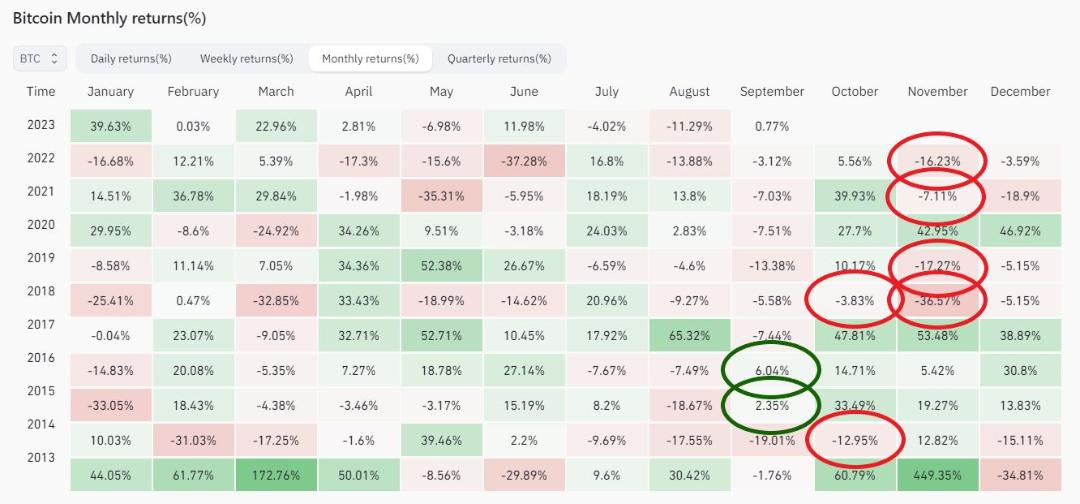Viewport: 1080px width, 504px height.
Task: Click the 46.92% December 2020 cell
Action: [x=1020, y=231]
